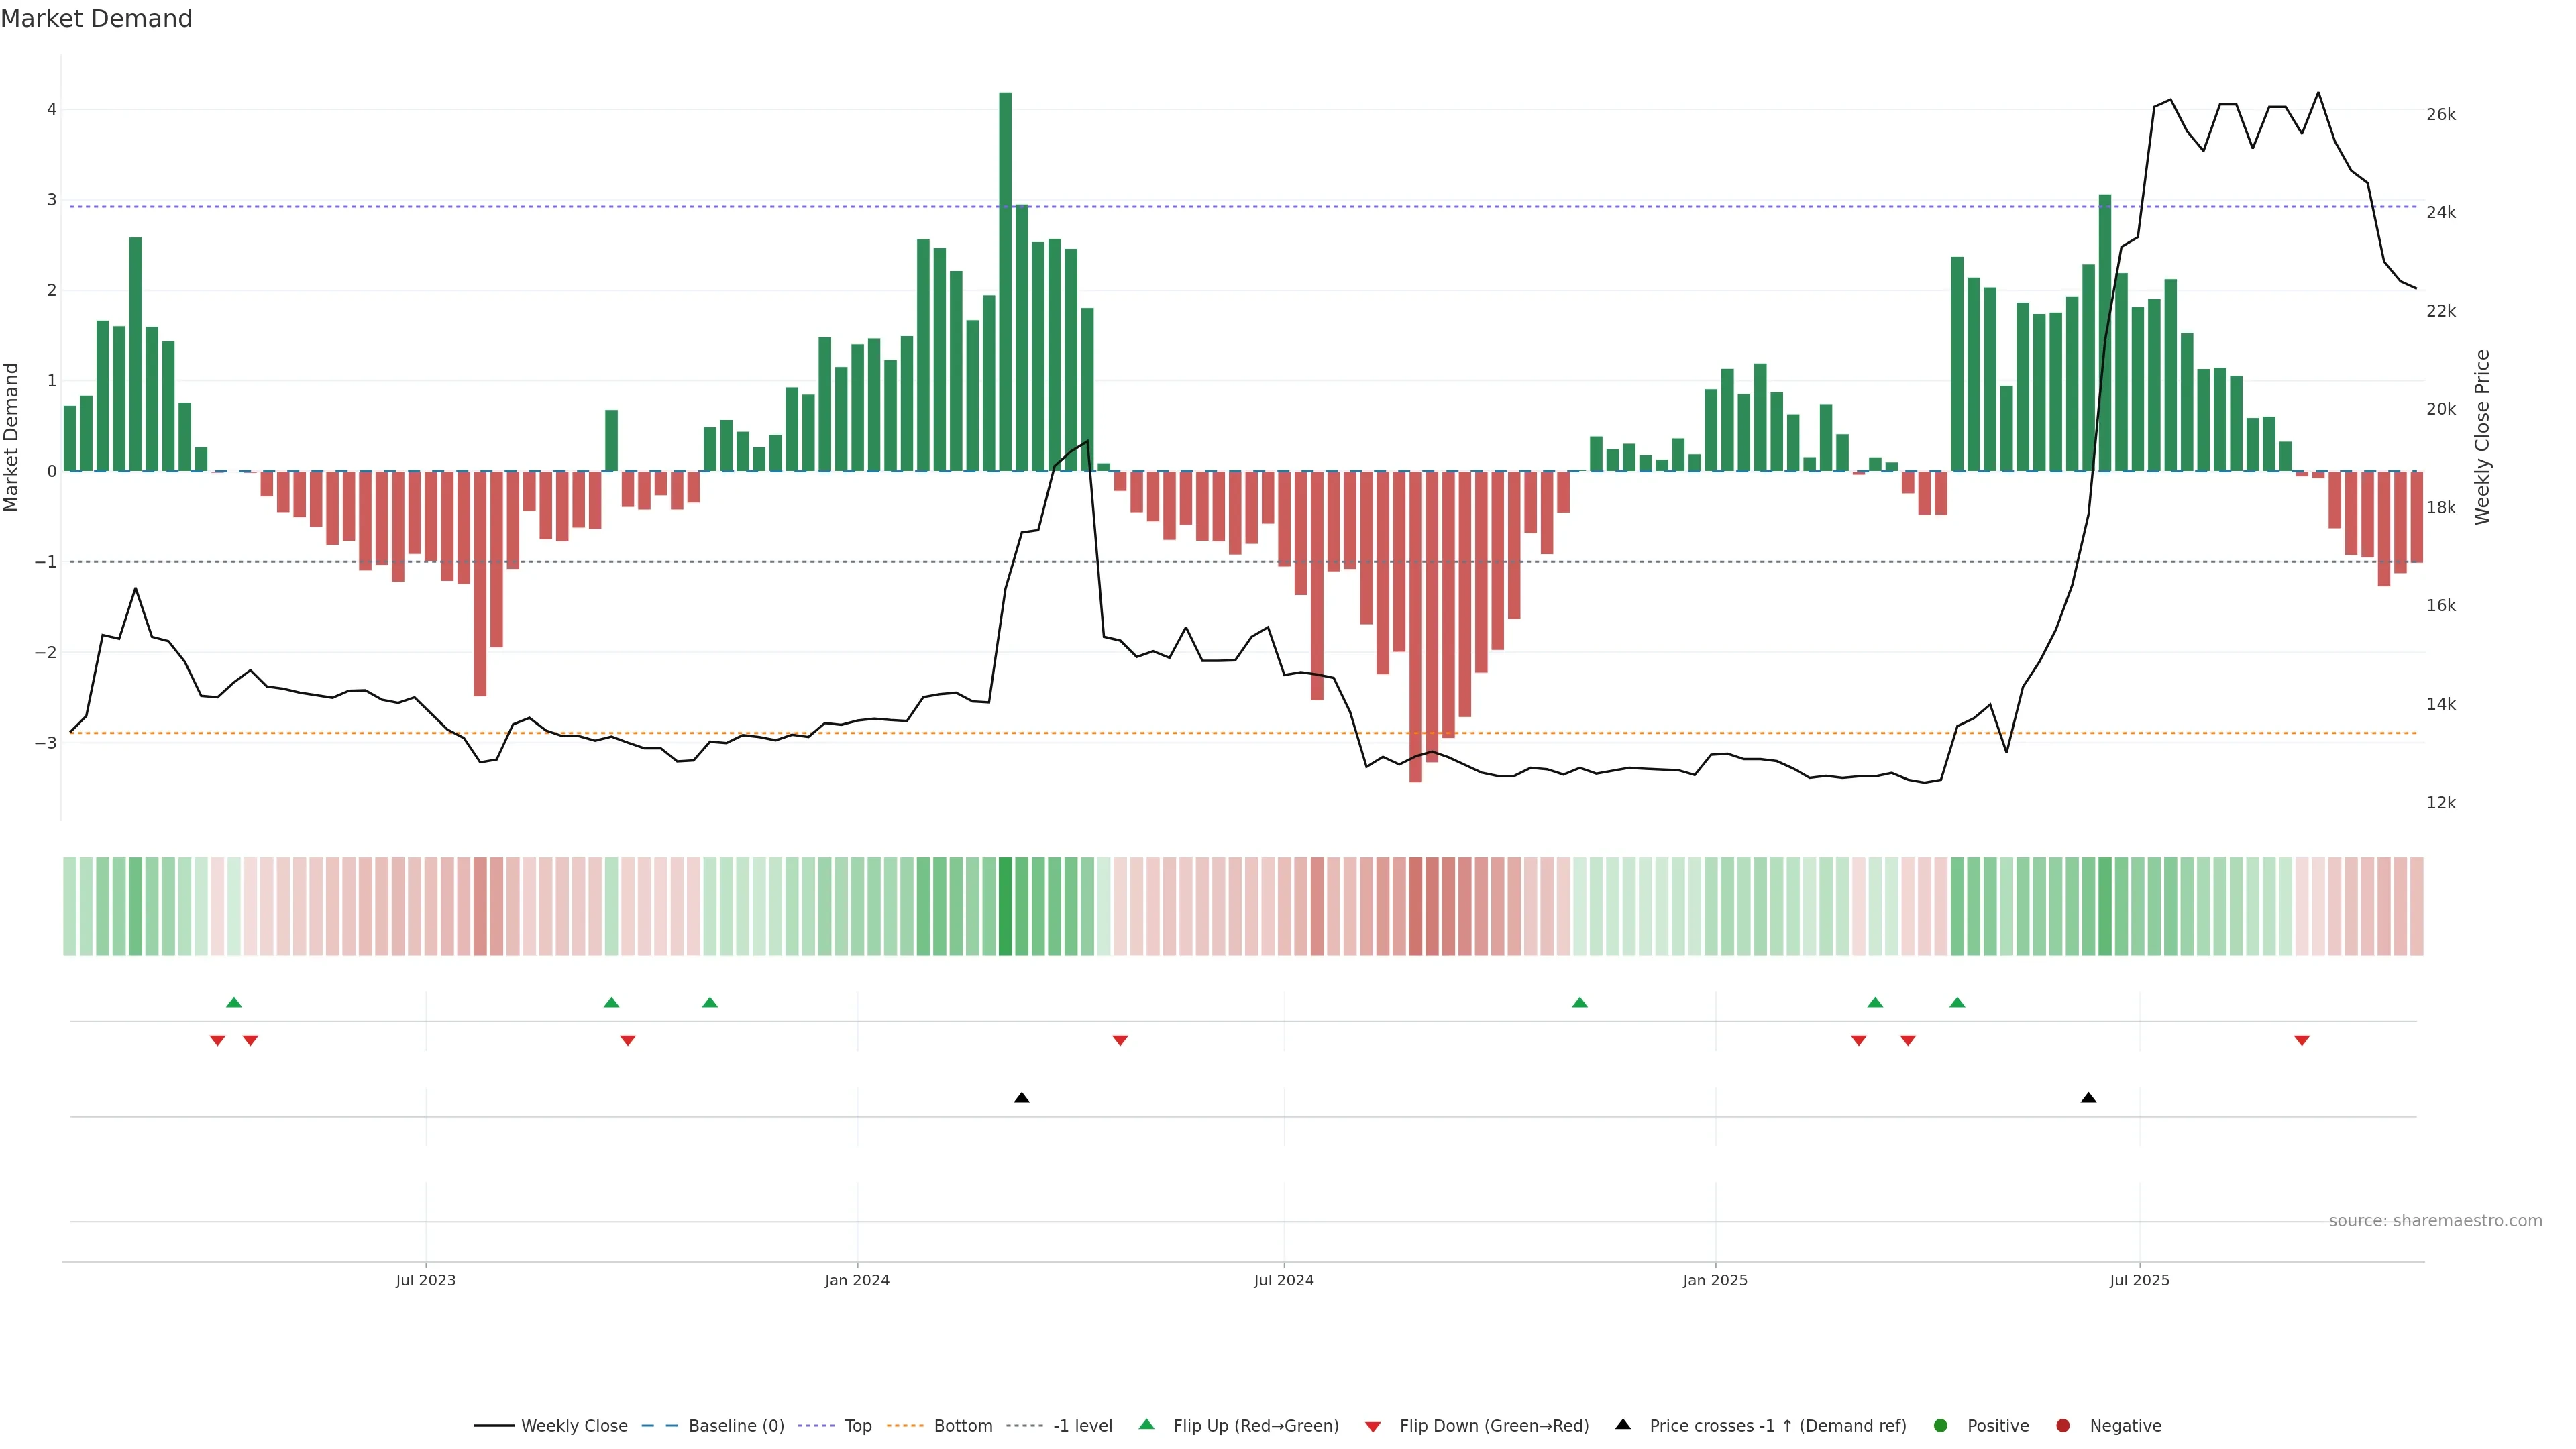
Task: Click the Market Demand chart title
Action: (x=96, y=19)
